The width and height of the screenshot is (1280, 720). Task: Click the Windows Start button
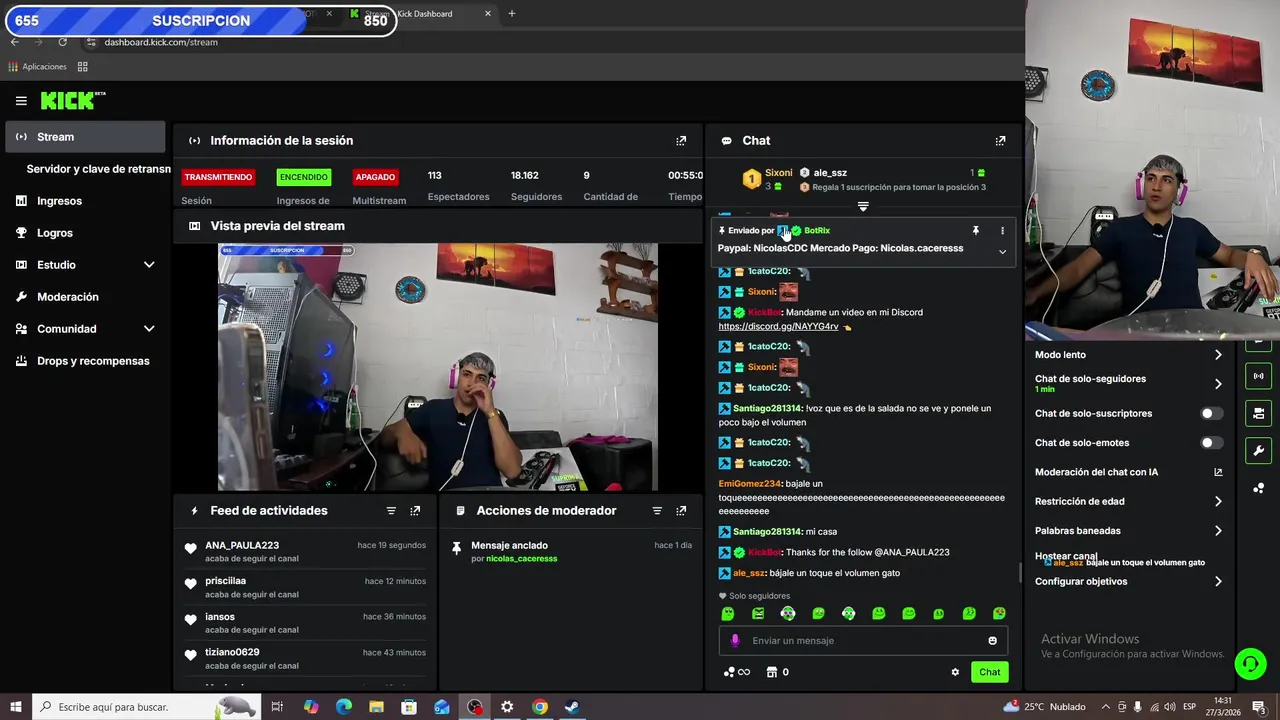coord(15,707)
